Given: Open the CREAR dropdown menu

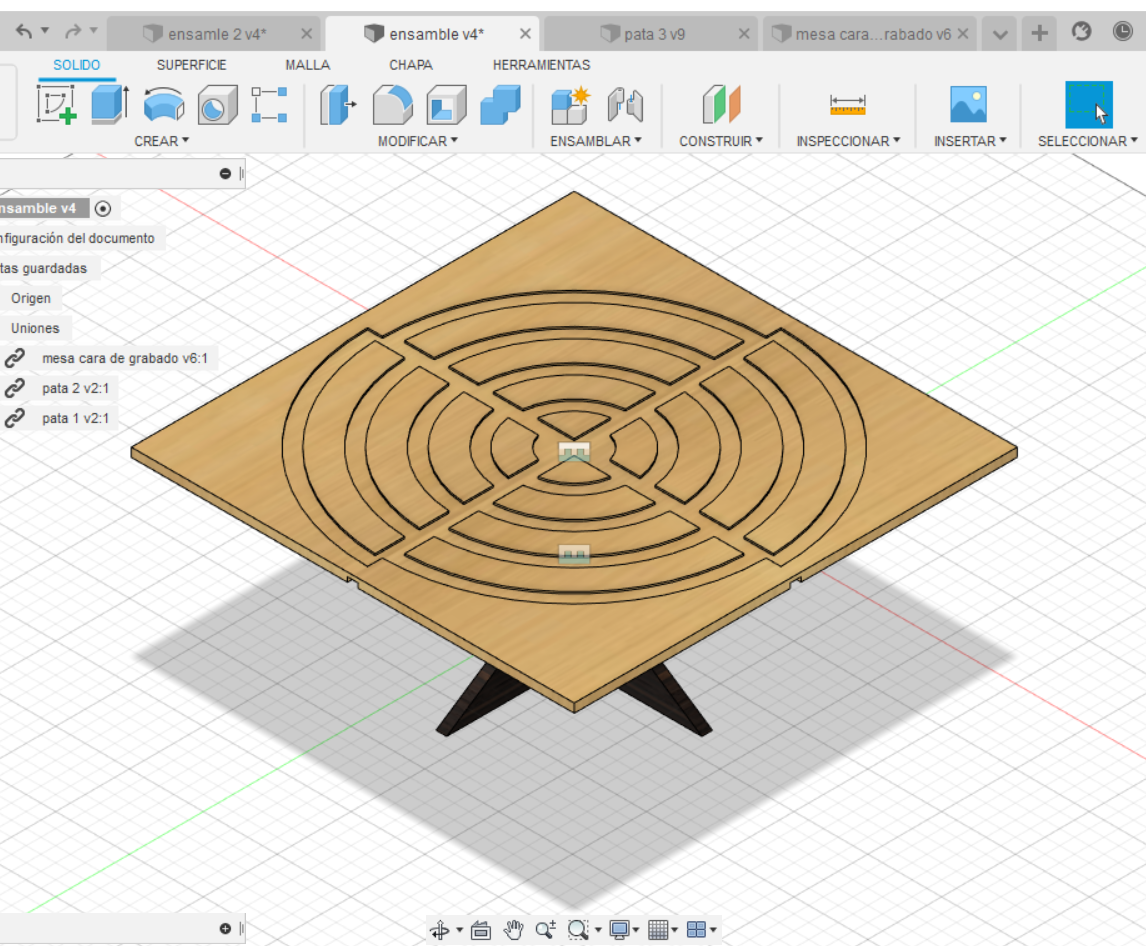Looking at the screenshot, I should [162, 141].
